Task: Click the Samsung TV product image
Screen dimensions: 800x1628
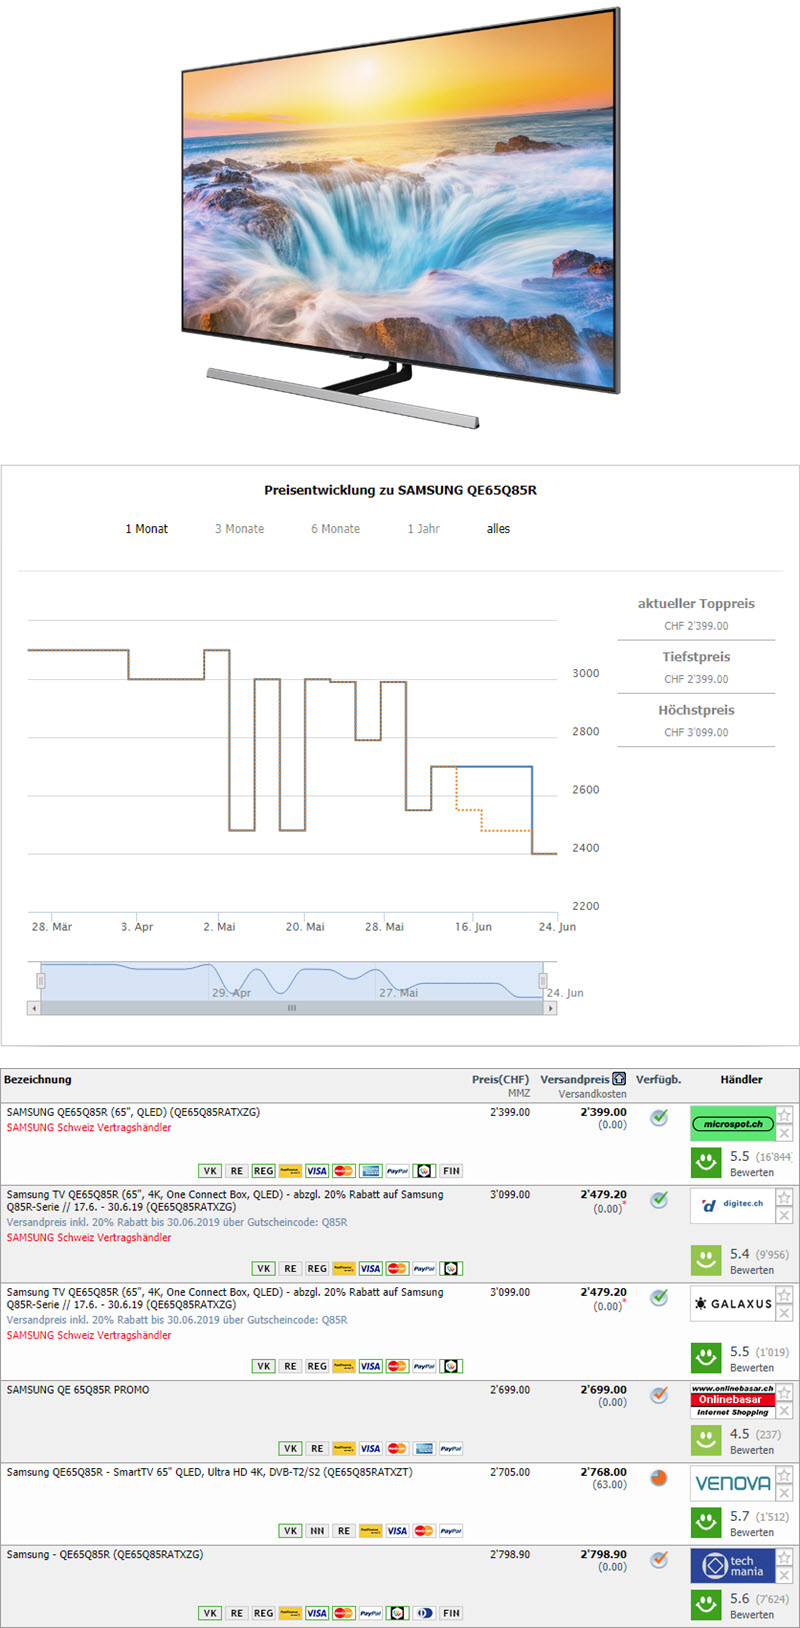Action: point(400,215)
